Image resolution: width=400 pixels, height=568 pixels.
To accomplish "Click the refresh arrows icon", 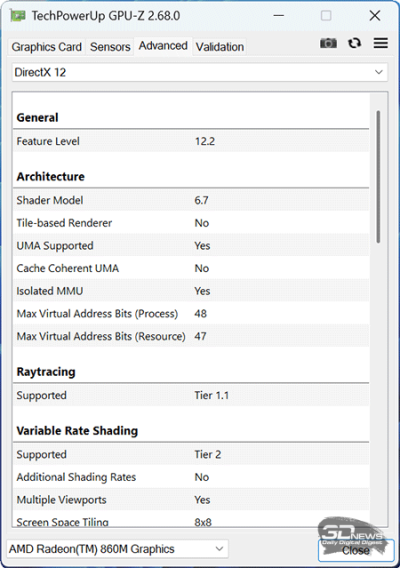I will (354, 43).
